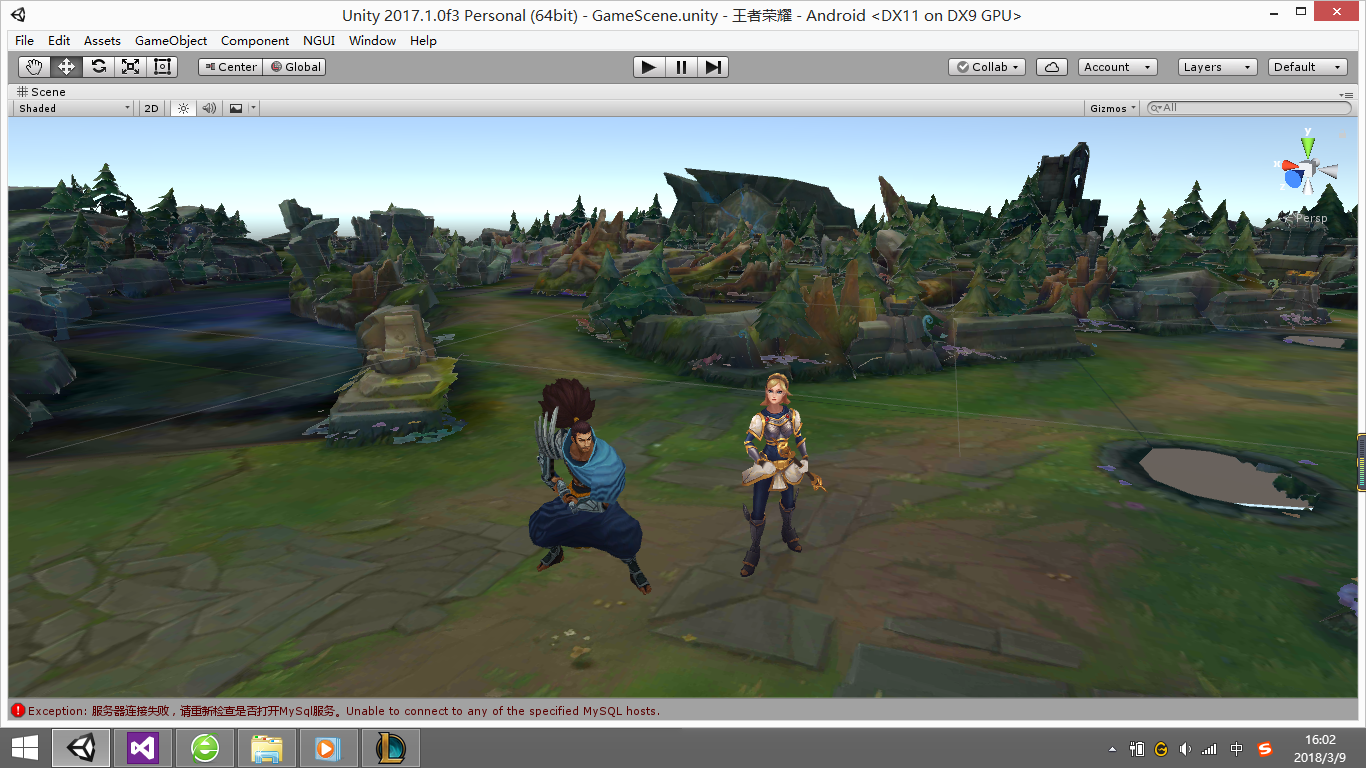This screenshot has width=1366, height=768.
Task: Open the Layers dropdown
Action: click(x=1216, y=67)
